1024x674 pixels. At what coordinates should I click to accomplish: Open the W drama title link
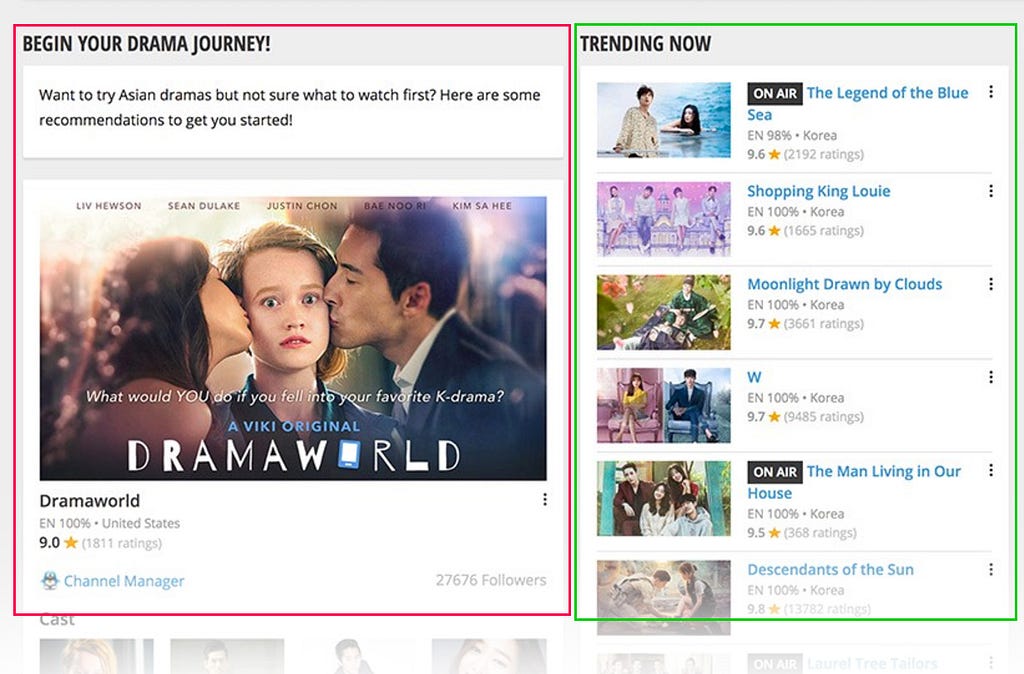[x=754, y=377]
